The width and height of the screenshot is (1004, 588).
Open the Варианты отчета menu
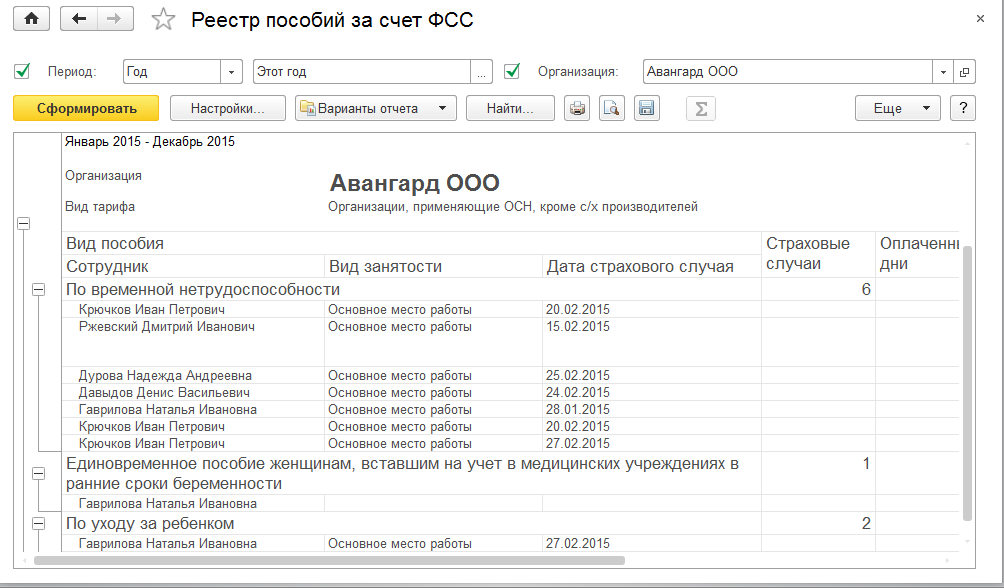pyautogui.click(x=375, y=108)
